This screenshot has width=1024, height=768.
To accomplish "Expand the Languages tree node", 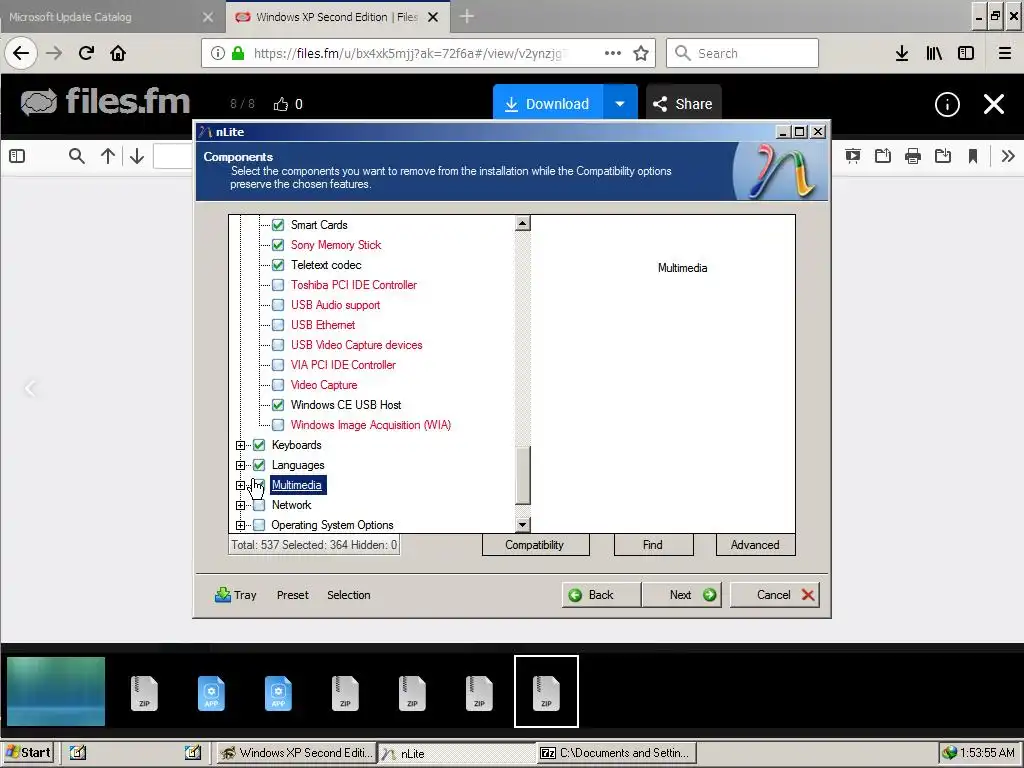I will 240,466.
